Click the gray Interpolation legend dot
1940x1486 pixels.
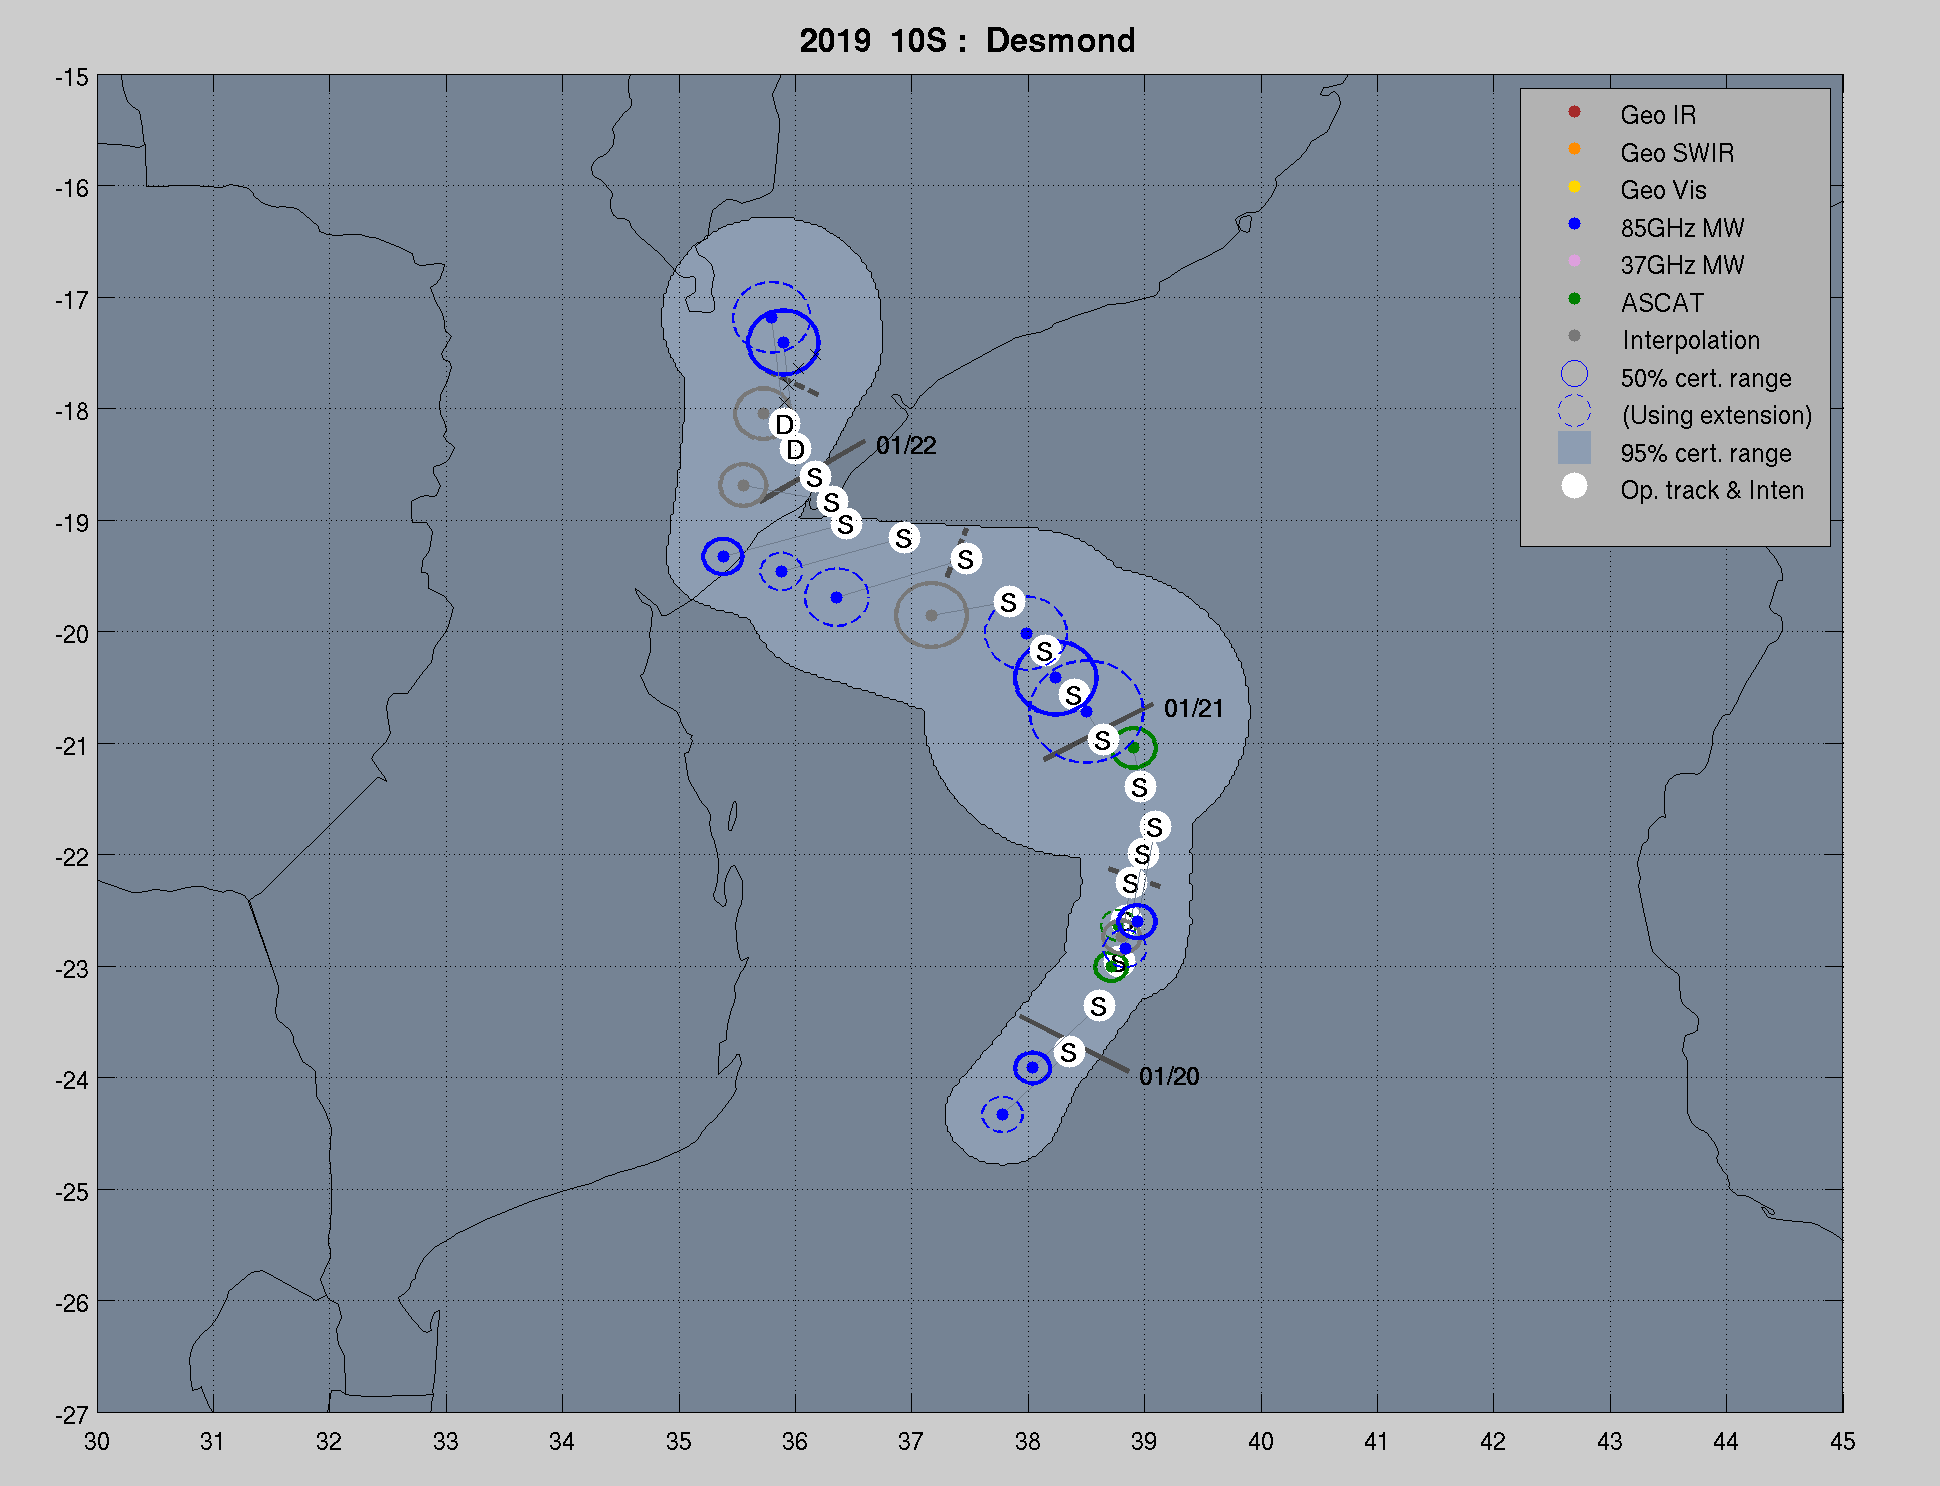pos(1574,336)
